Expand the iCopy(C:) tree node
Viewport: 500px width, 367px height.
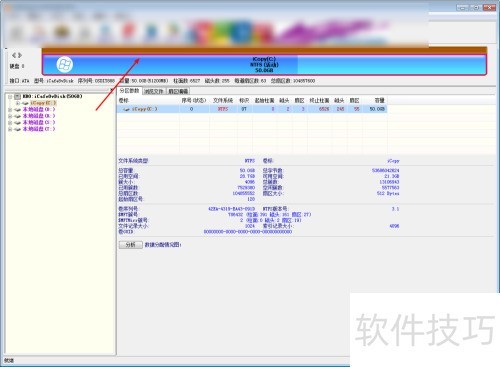tap(18, 103)
